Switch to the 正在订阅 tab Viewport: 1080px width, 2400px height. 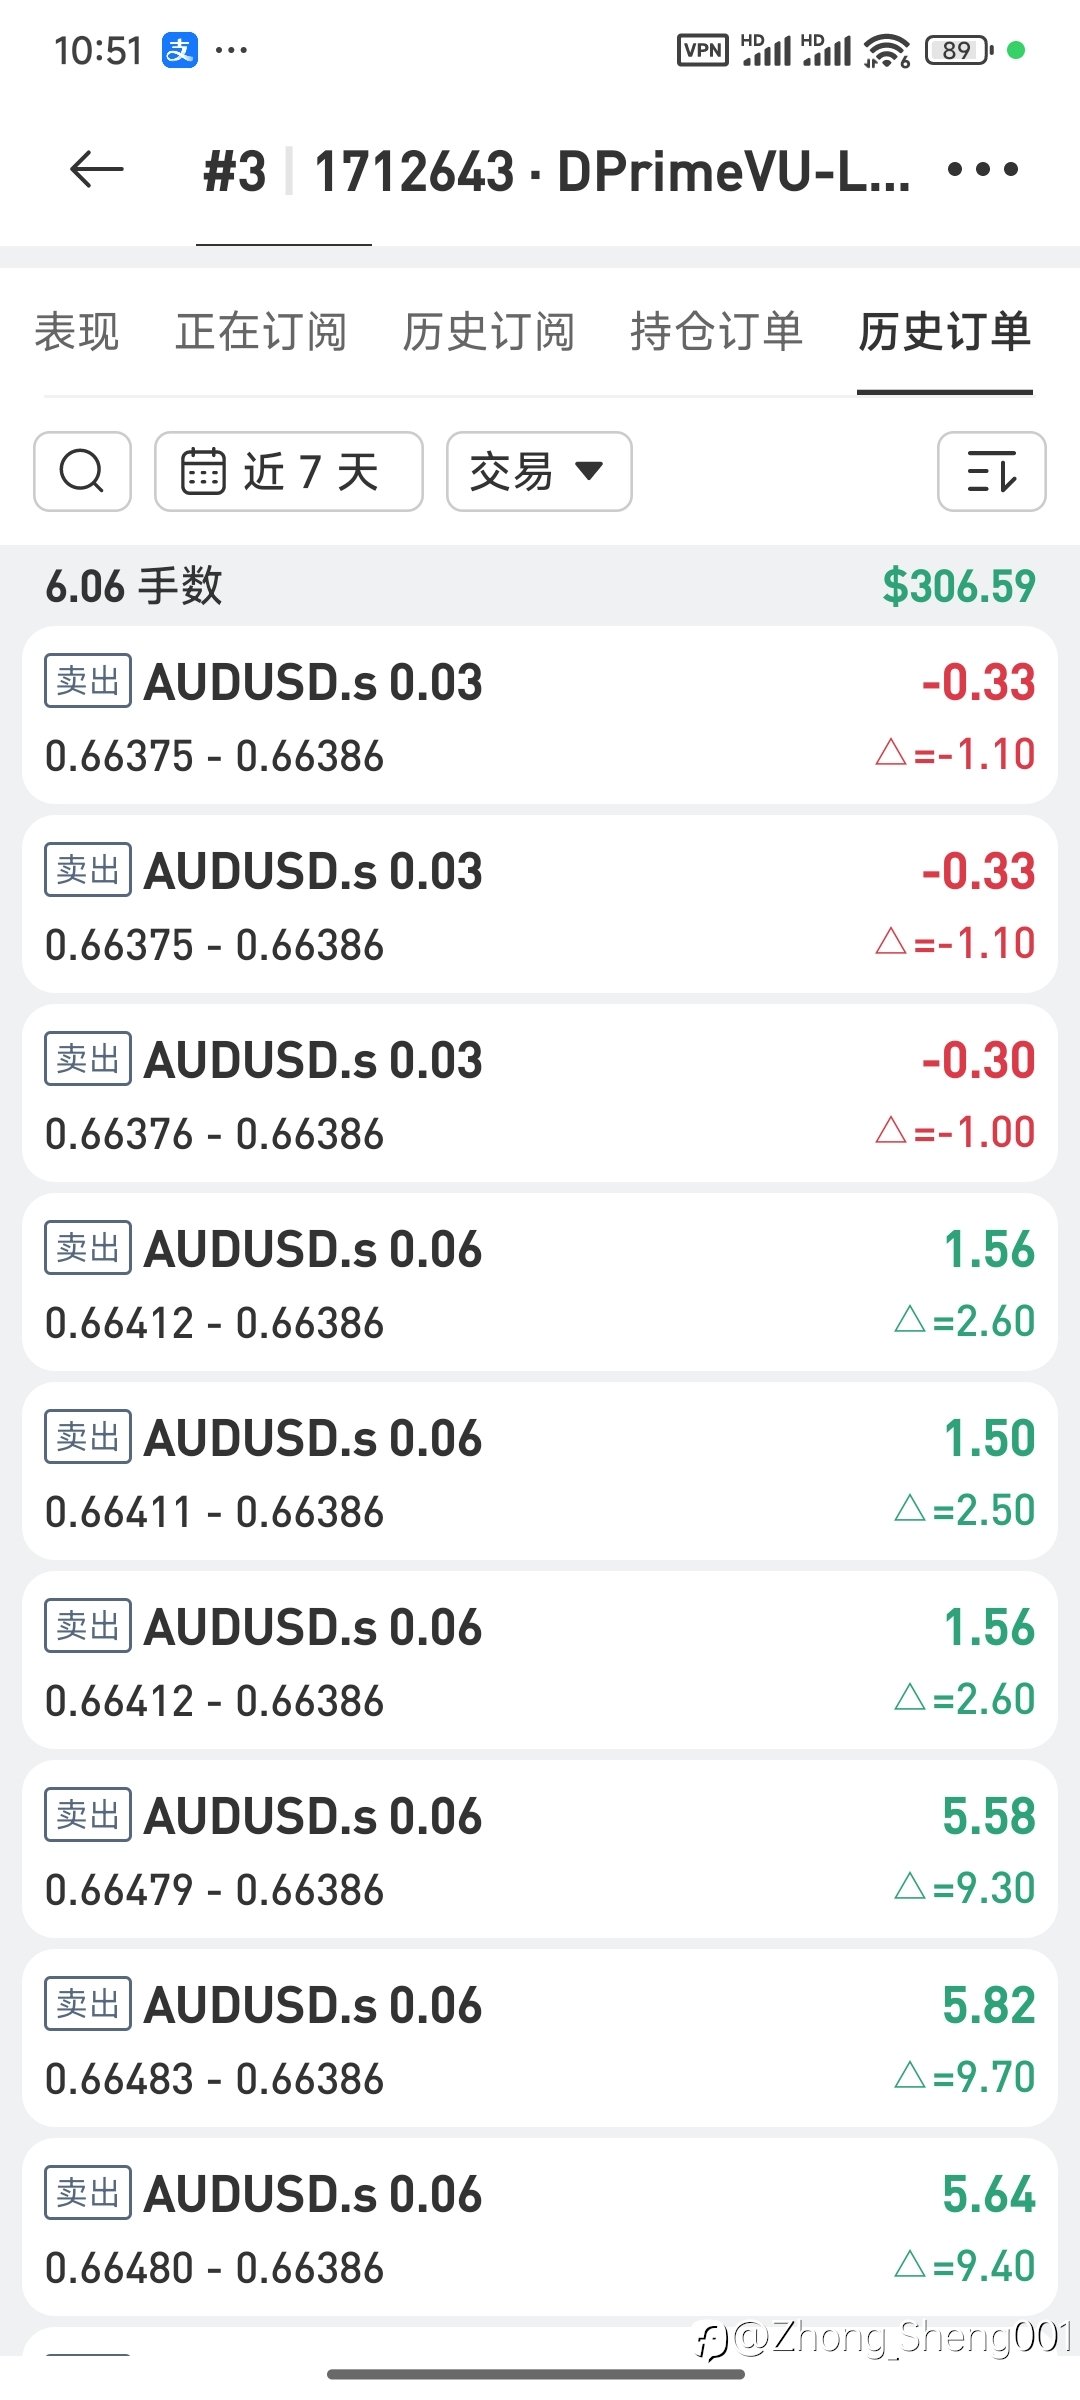[x=261, y=332]
